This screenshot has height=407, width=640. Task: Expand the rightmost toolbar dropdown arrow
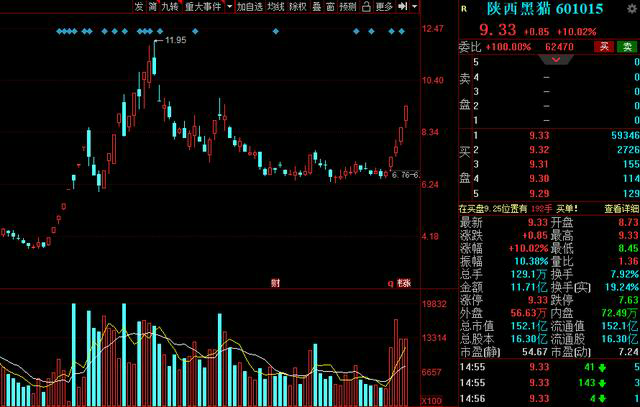[x=415, y=6]
